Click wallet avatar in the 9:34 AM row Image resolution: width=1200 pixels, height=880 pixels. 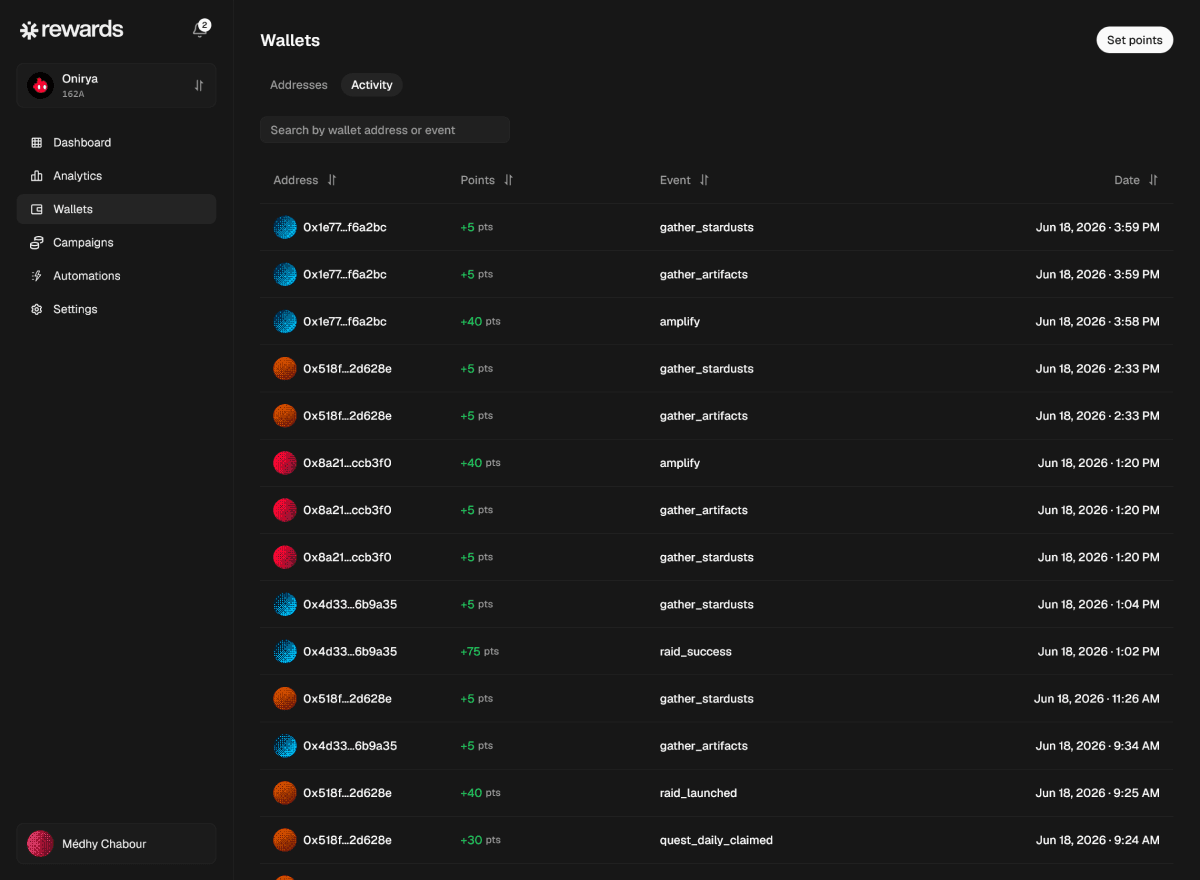(285, 746)
